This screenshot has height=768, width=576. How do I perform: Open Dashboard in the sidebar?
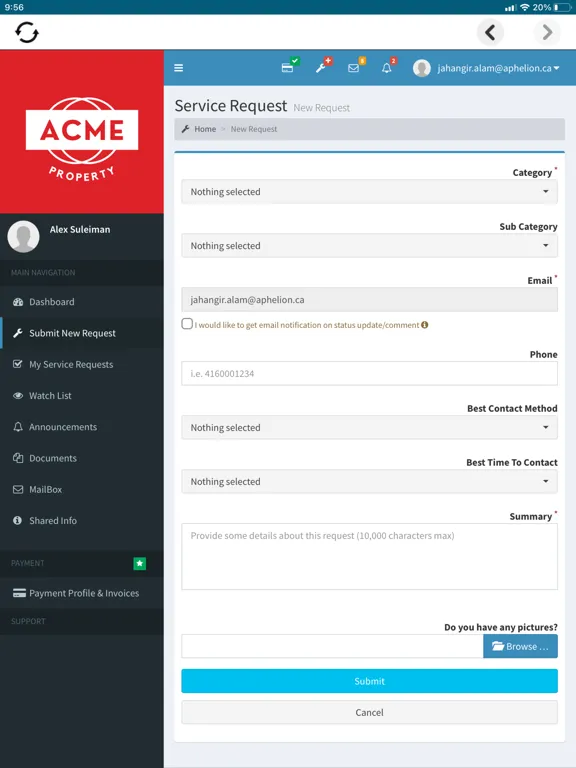(x=82, y=302)
